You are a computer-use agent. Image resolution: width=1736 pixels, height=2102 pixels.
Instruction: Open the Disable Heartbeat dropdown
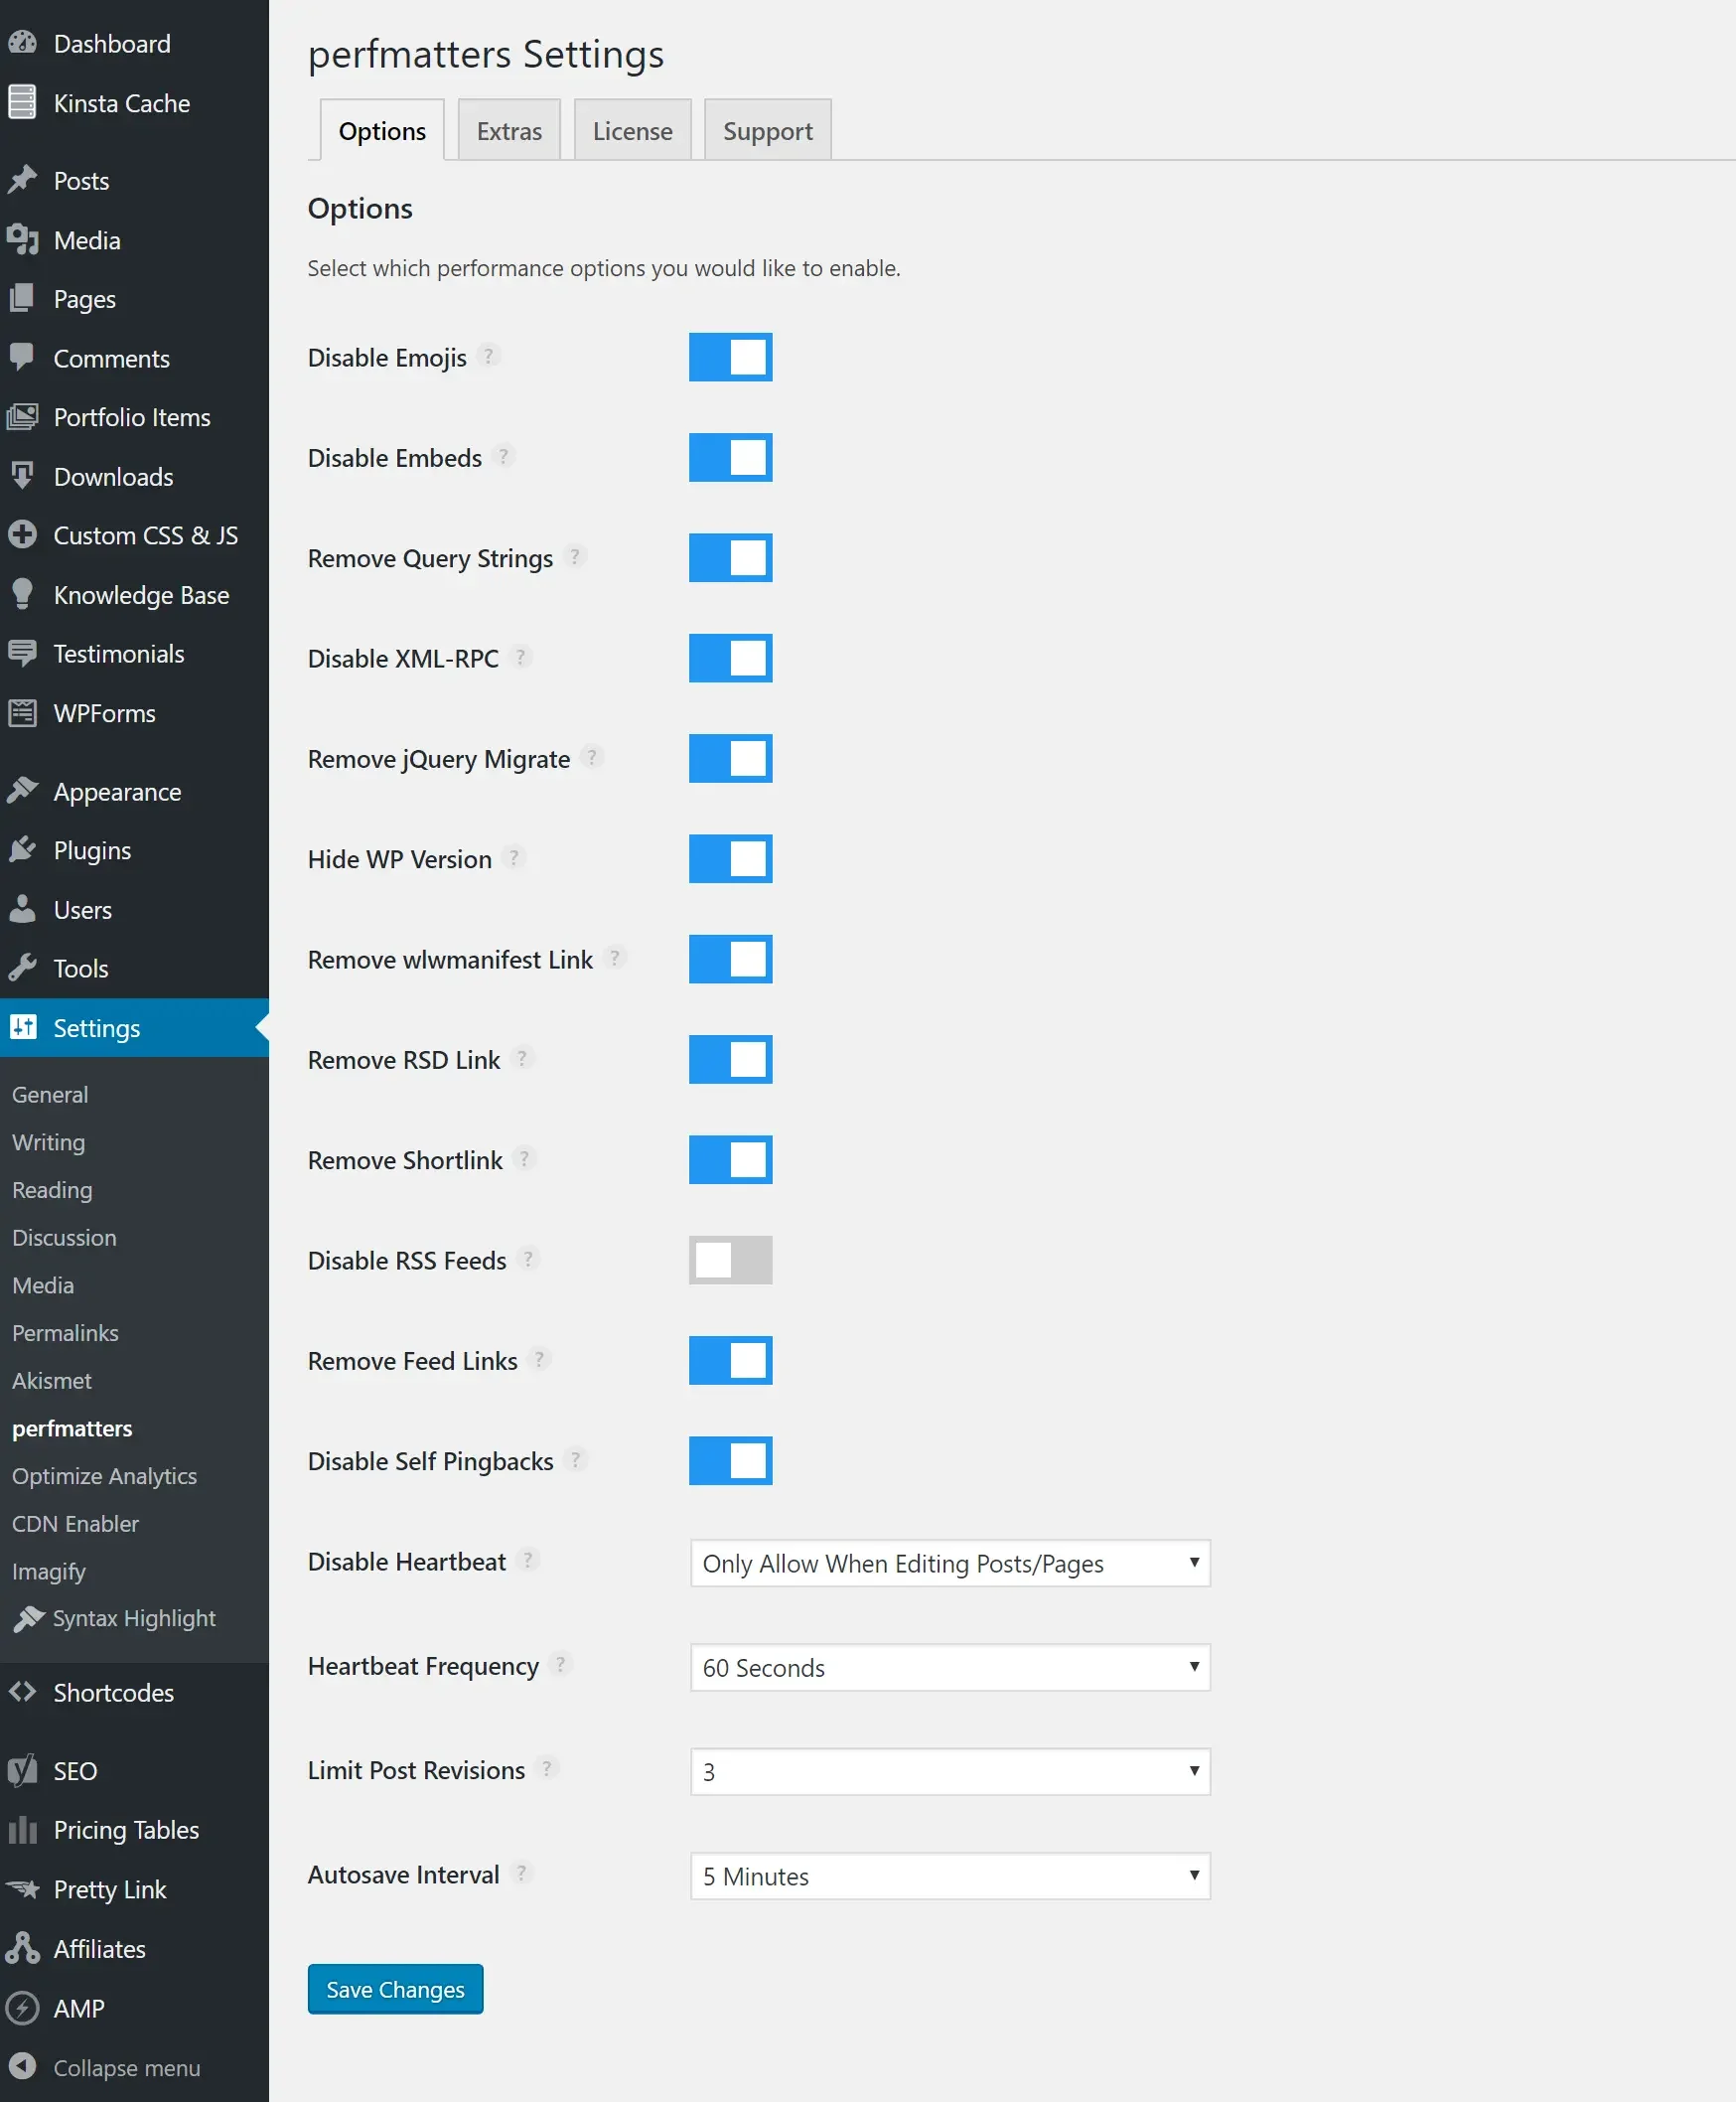point(948,1563)
